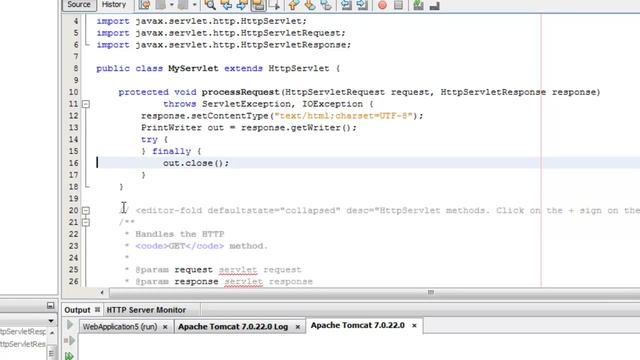Start macro recording with red circle
The height and width of the screenshot is (360, 640).
382,5
